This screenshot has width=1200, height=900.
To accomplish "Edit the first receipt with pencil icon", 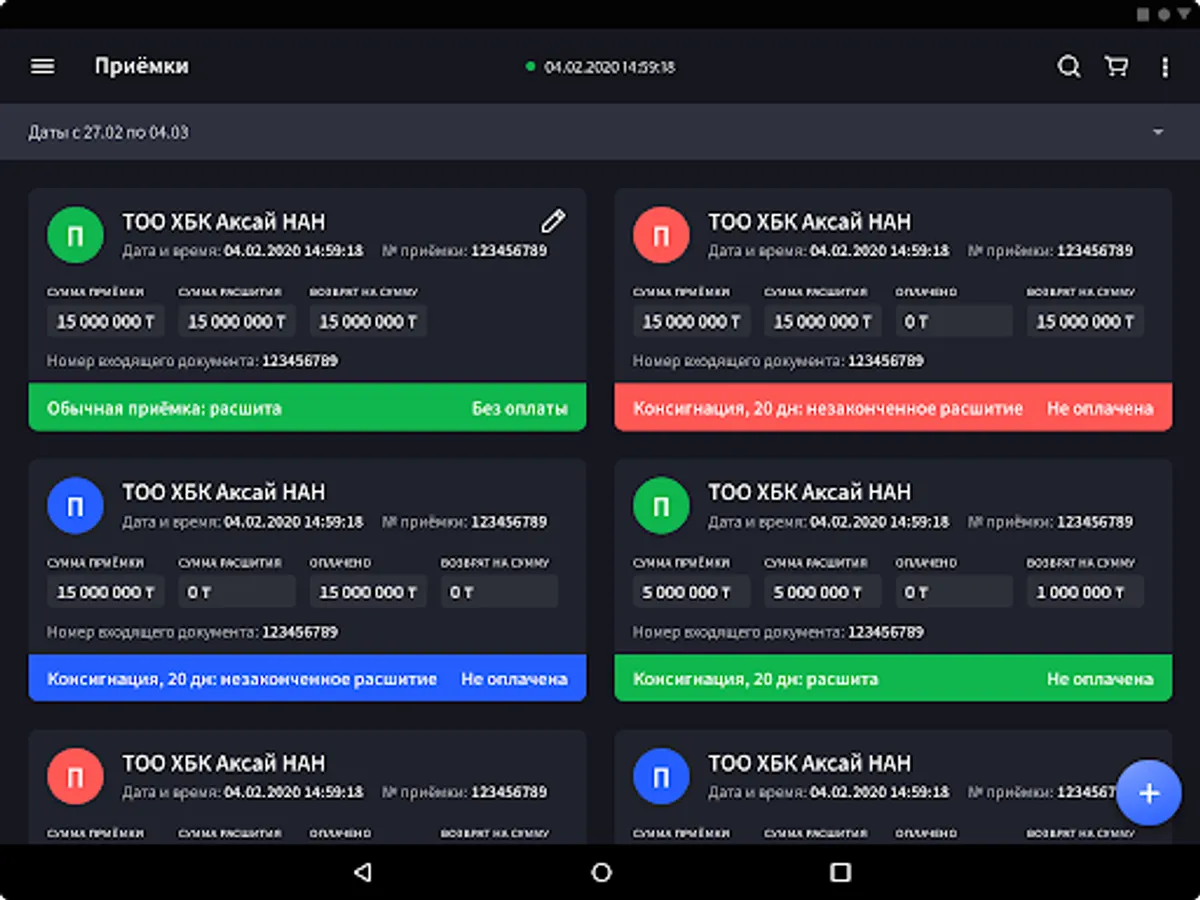I will (x=553, y=221).
